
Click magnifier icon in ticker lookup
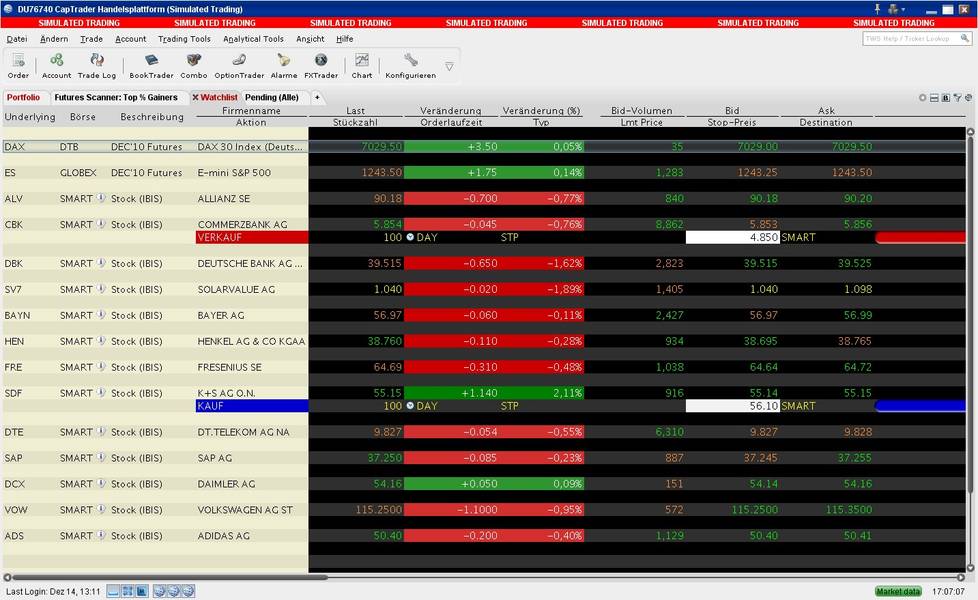click(x=965, y=38)
